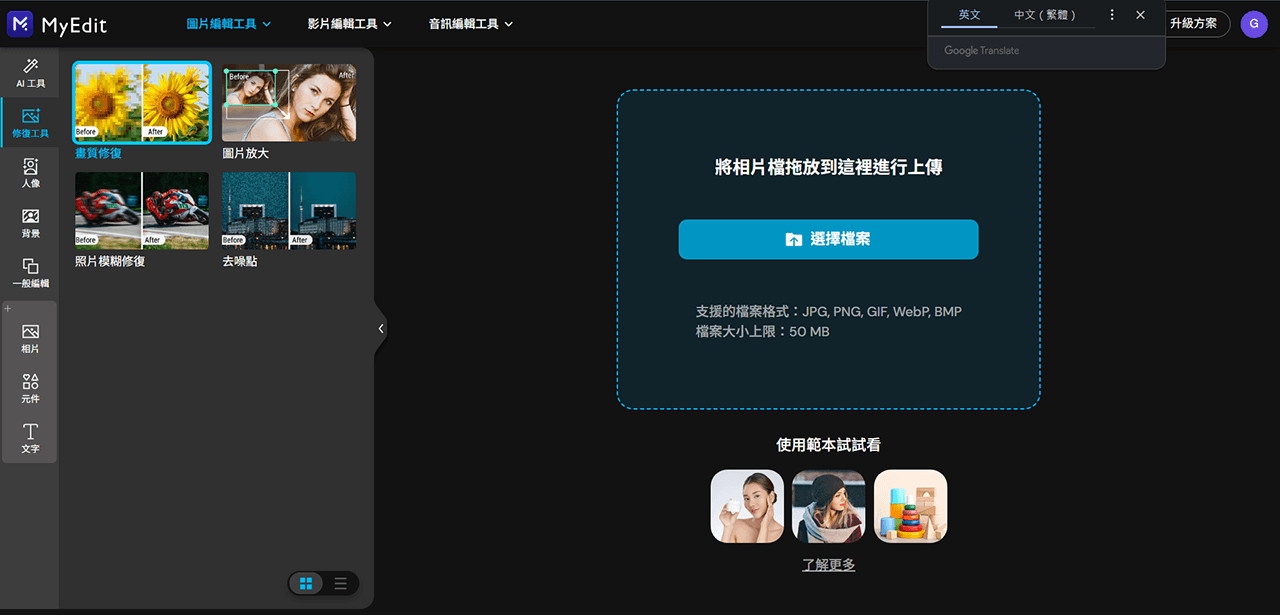
Task: Expand the 影片編輯工具 dropdown menu
Action: point(349,24)
